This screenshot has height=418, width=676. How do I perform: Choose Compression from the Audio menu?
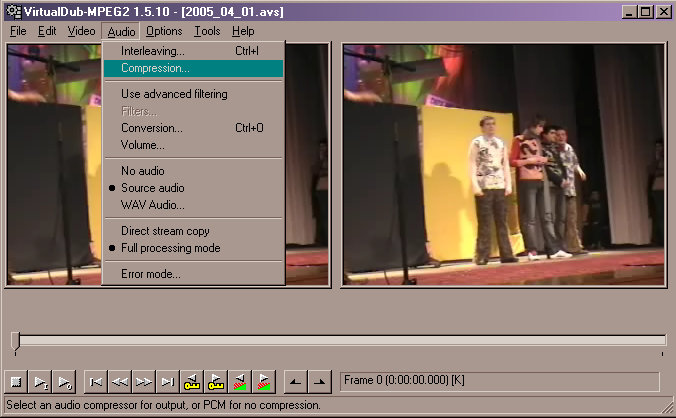(154, 68)
